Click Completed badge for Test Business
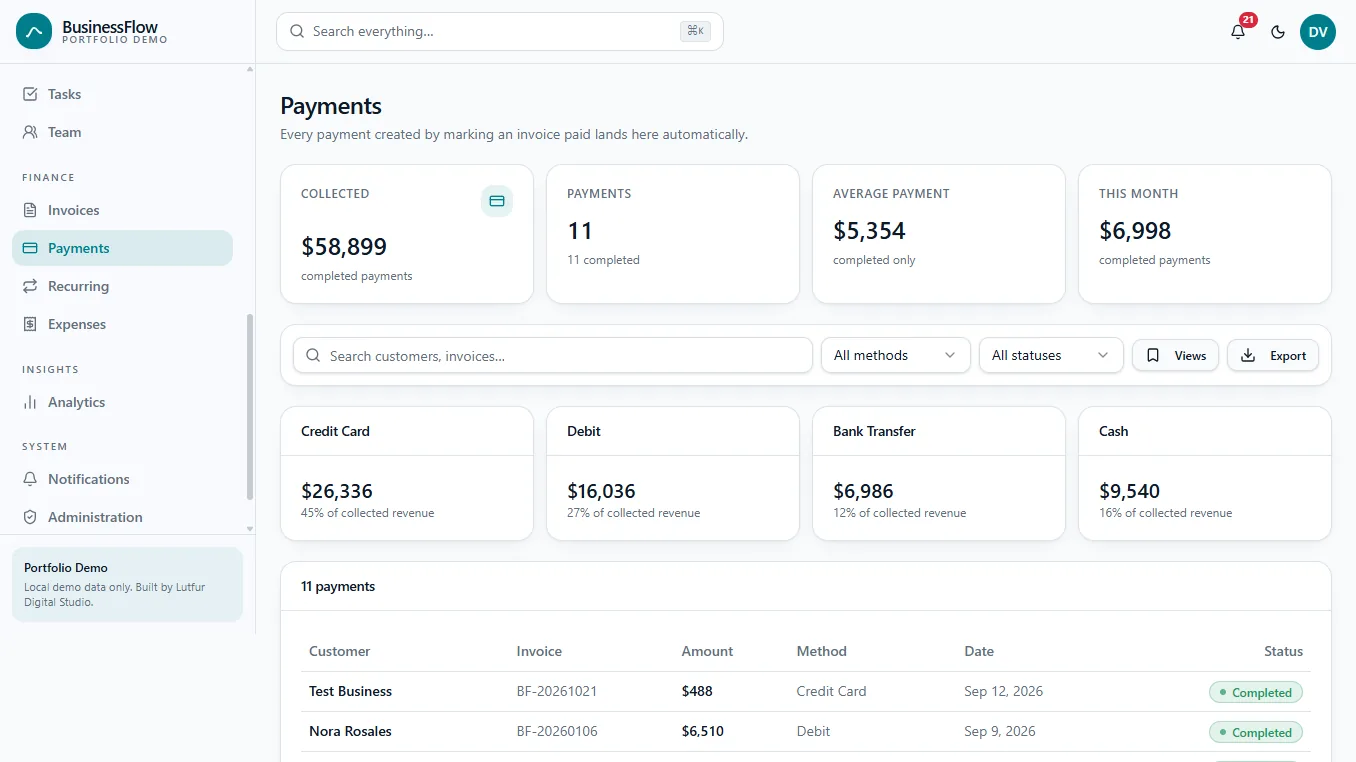 (x=1256, y=692)
